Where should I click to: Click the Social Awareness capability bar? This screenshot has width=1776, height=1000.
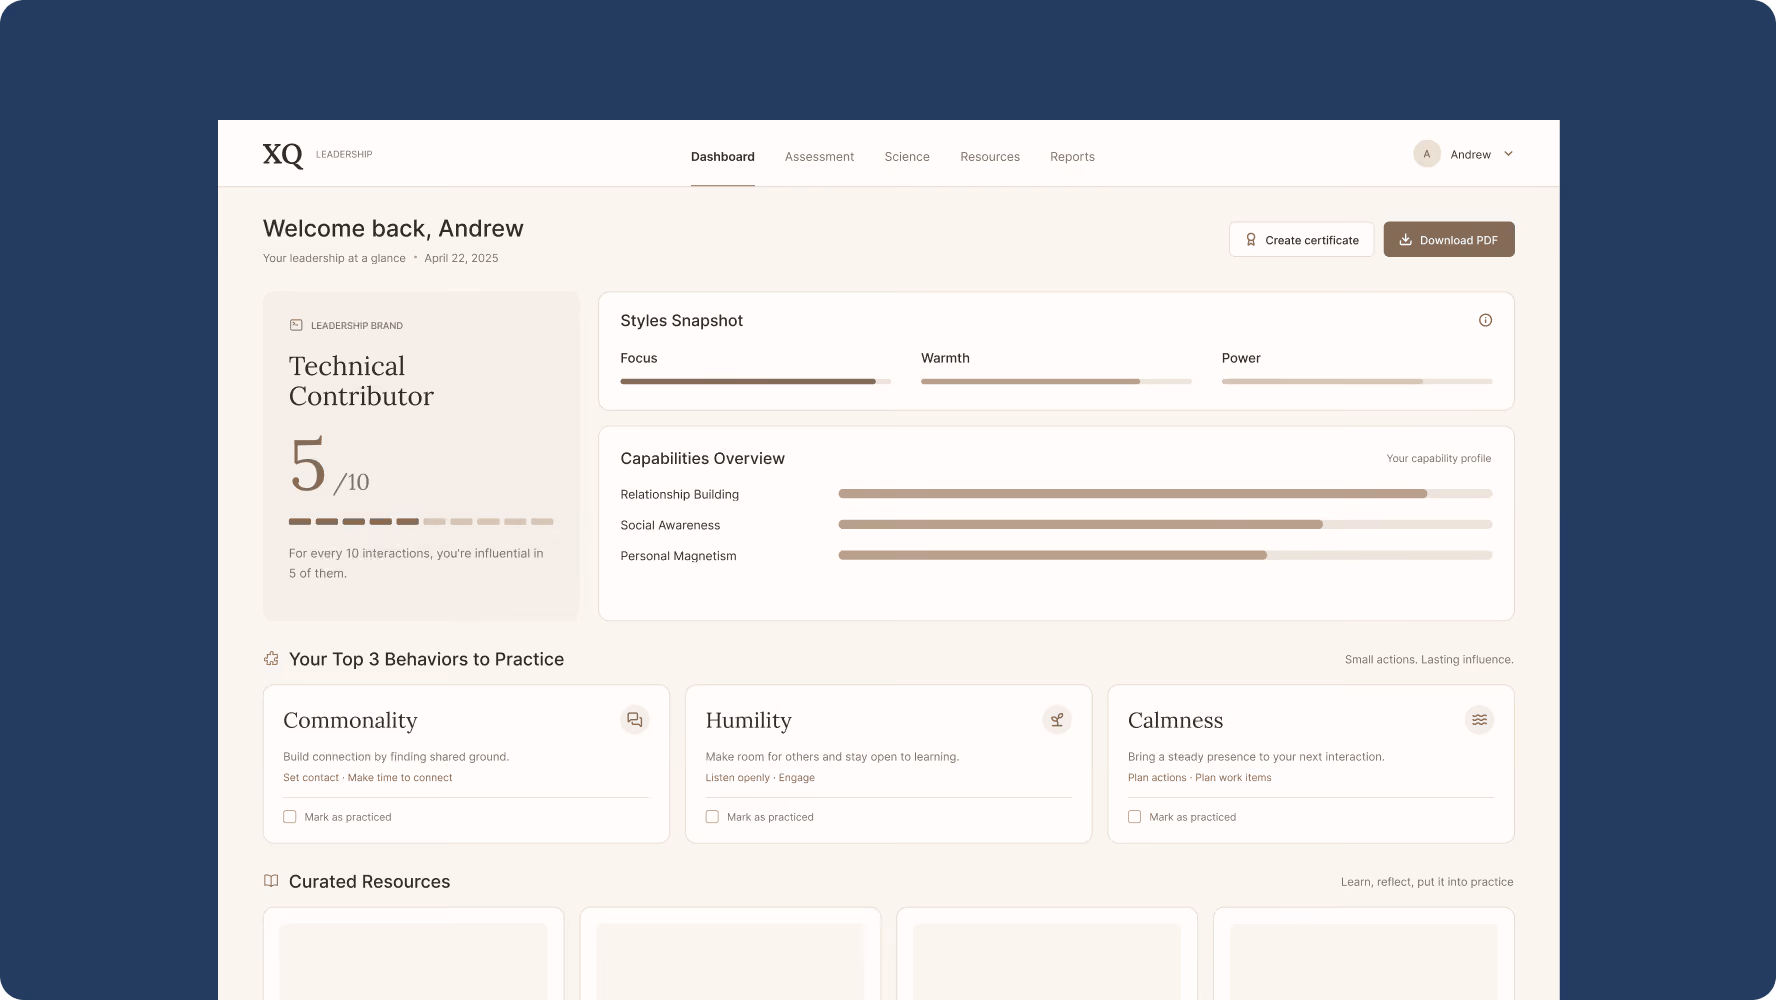click(1165, 524)
